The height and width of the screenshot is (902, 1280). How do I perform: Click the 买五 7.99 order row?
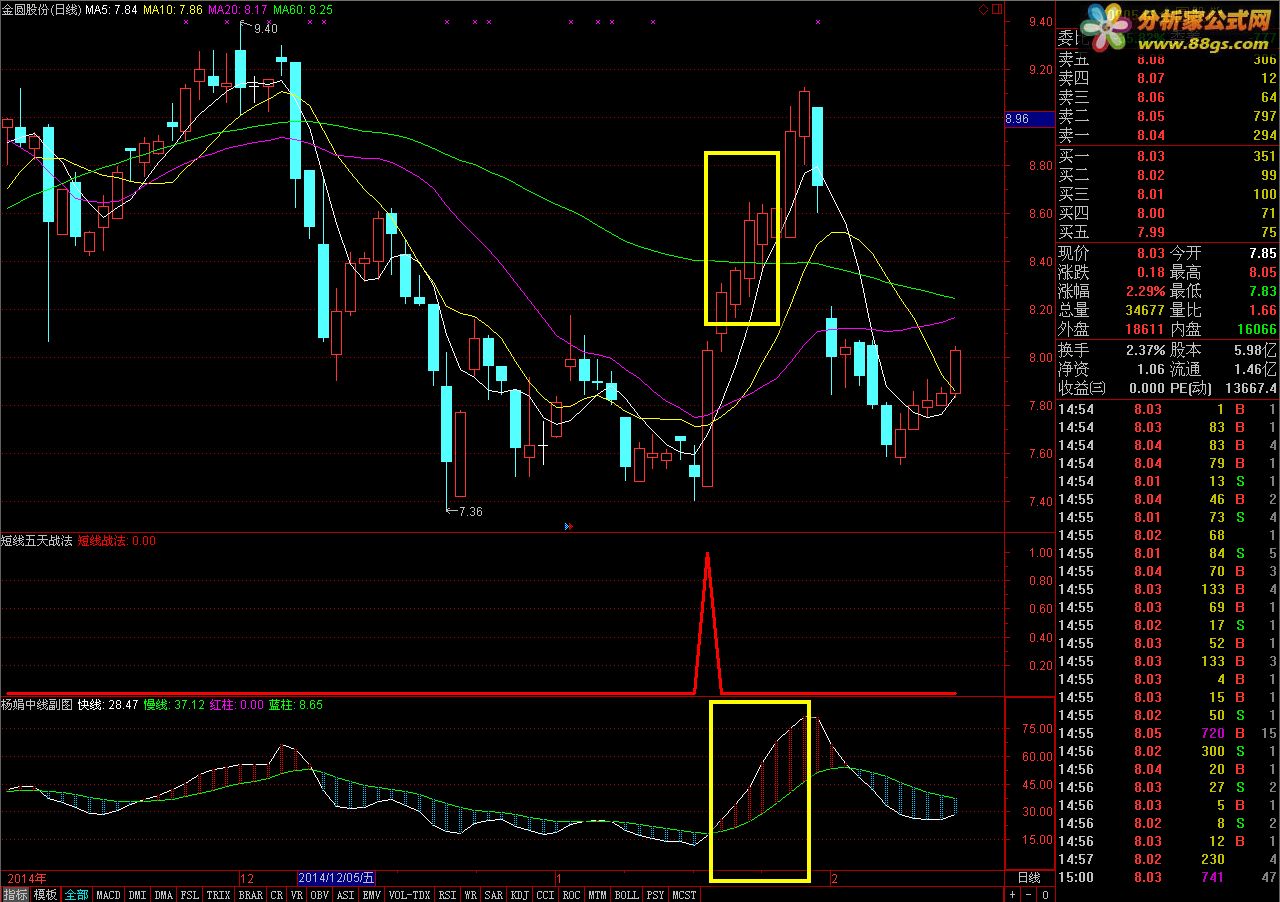pos(1168,232)
